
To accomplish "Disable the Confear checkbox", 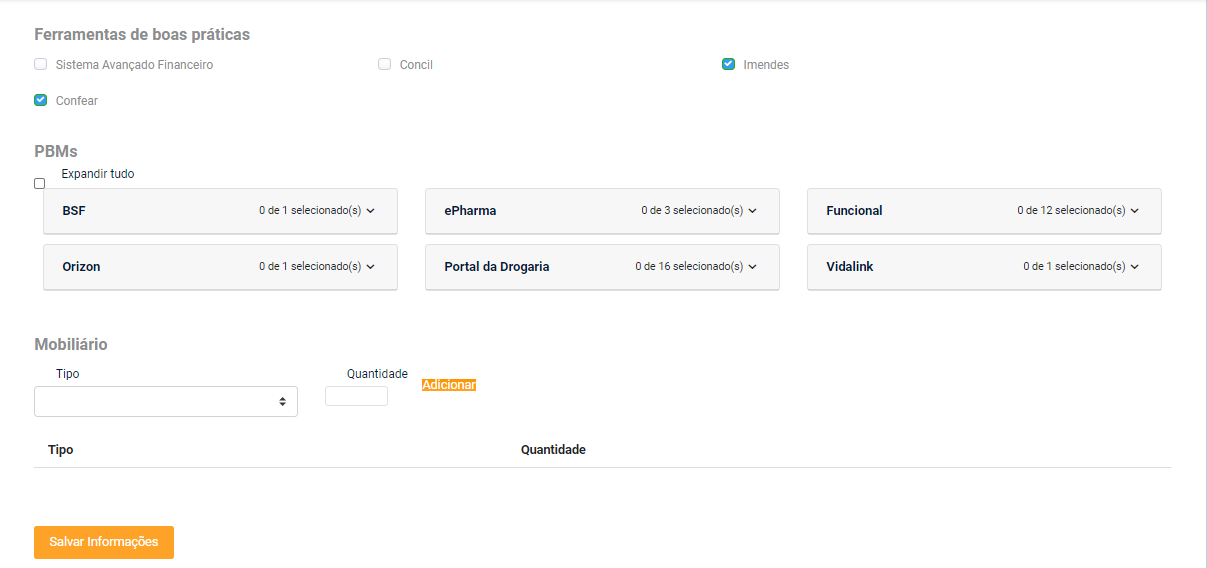I will click(x=41, y=100).
